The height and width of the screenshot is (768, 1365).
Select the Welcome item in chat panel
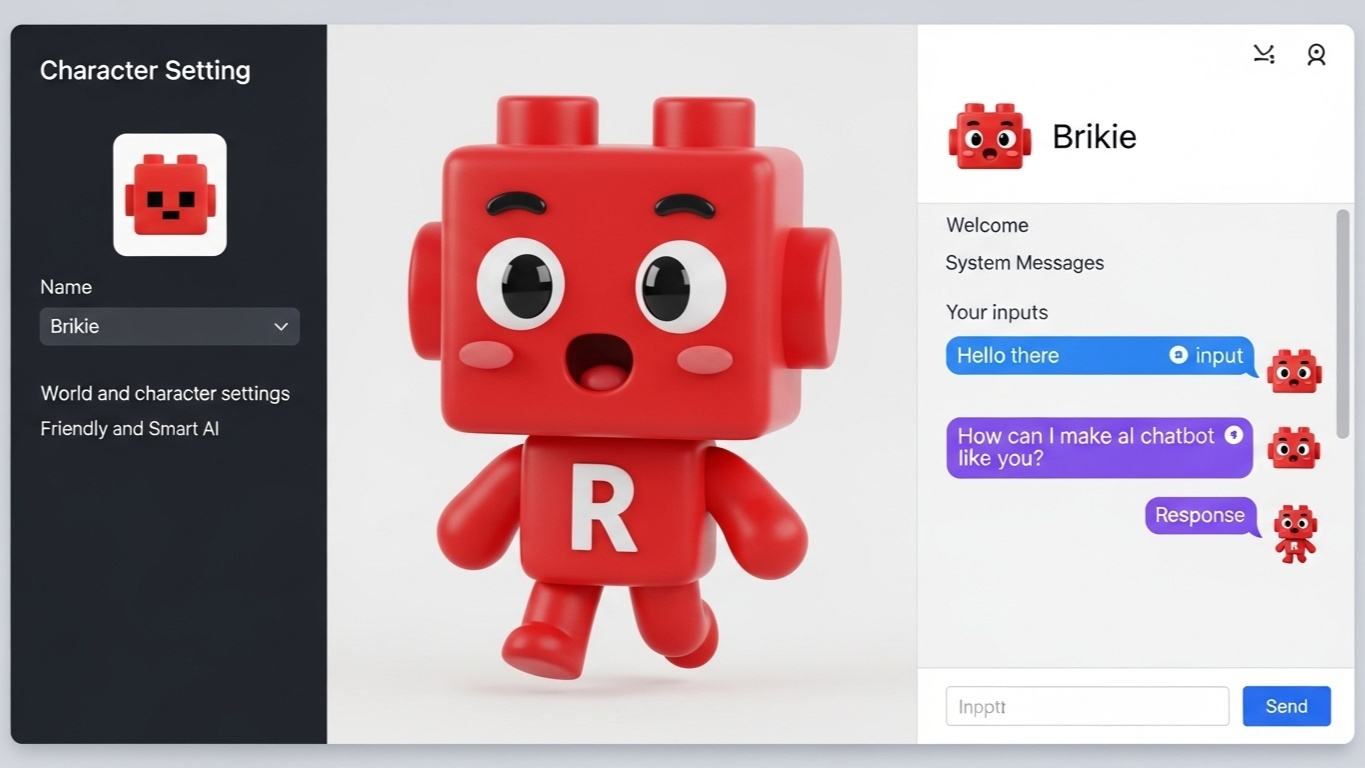click(987, 225)
